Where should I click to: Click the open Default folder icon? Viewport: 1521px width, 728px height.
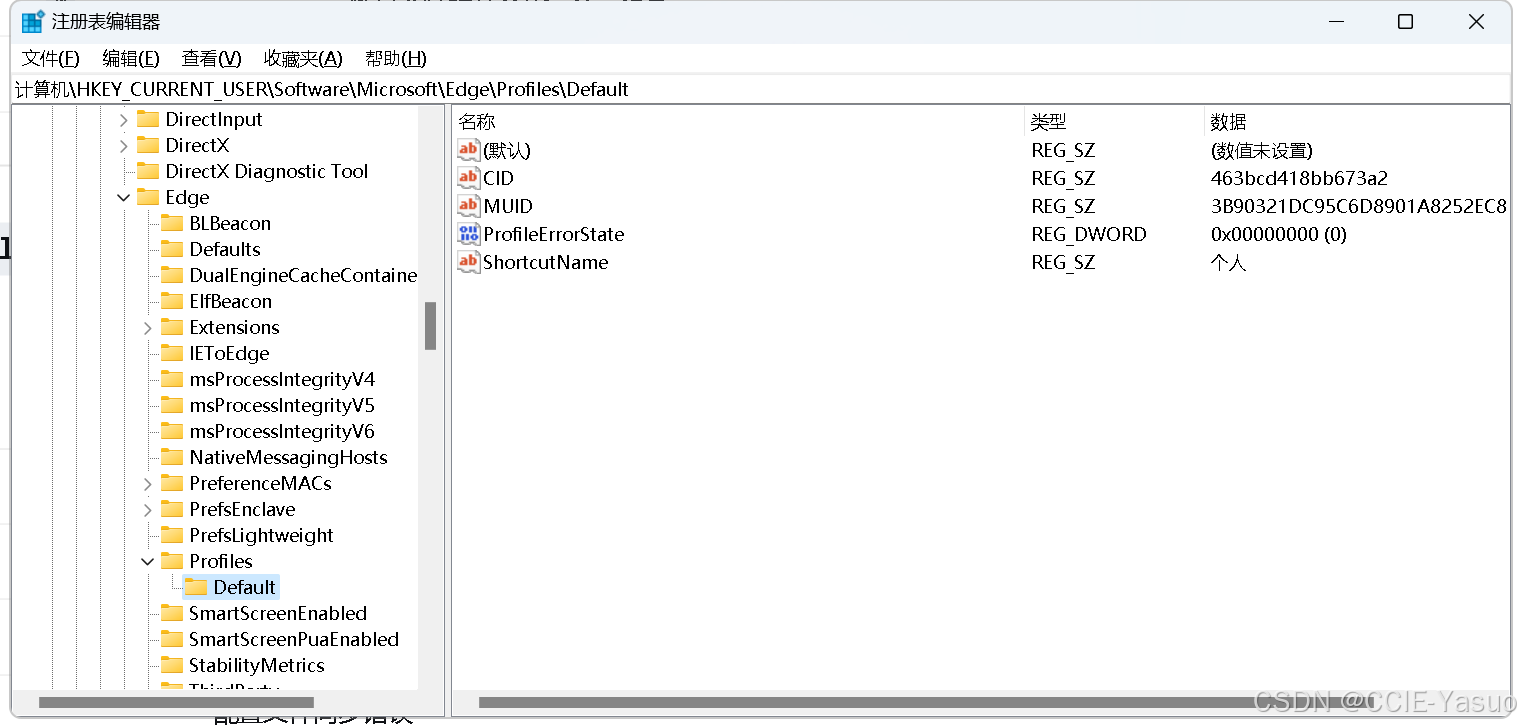coord(196,587)
